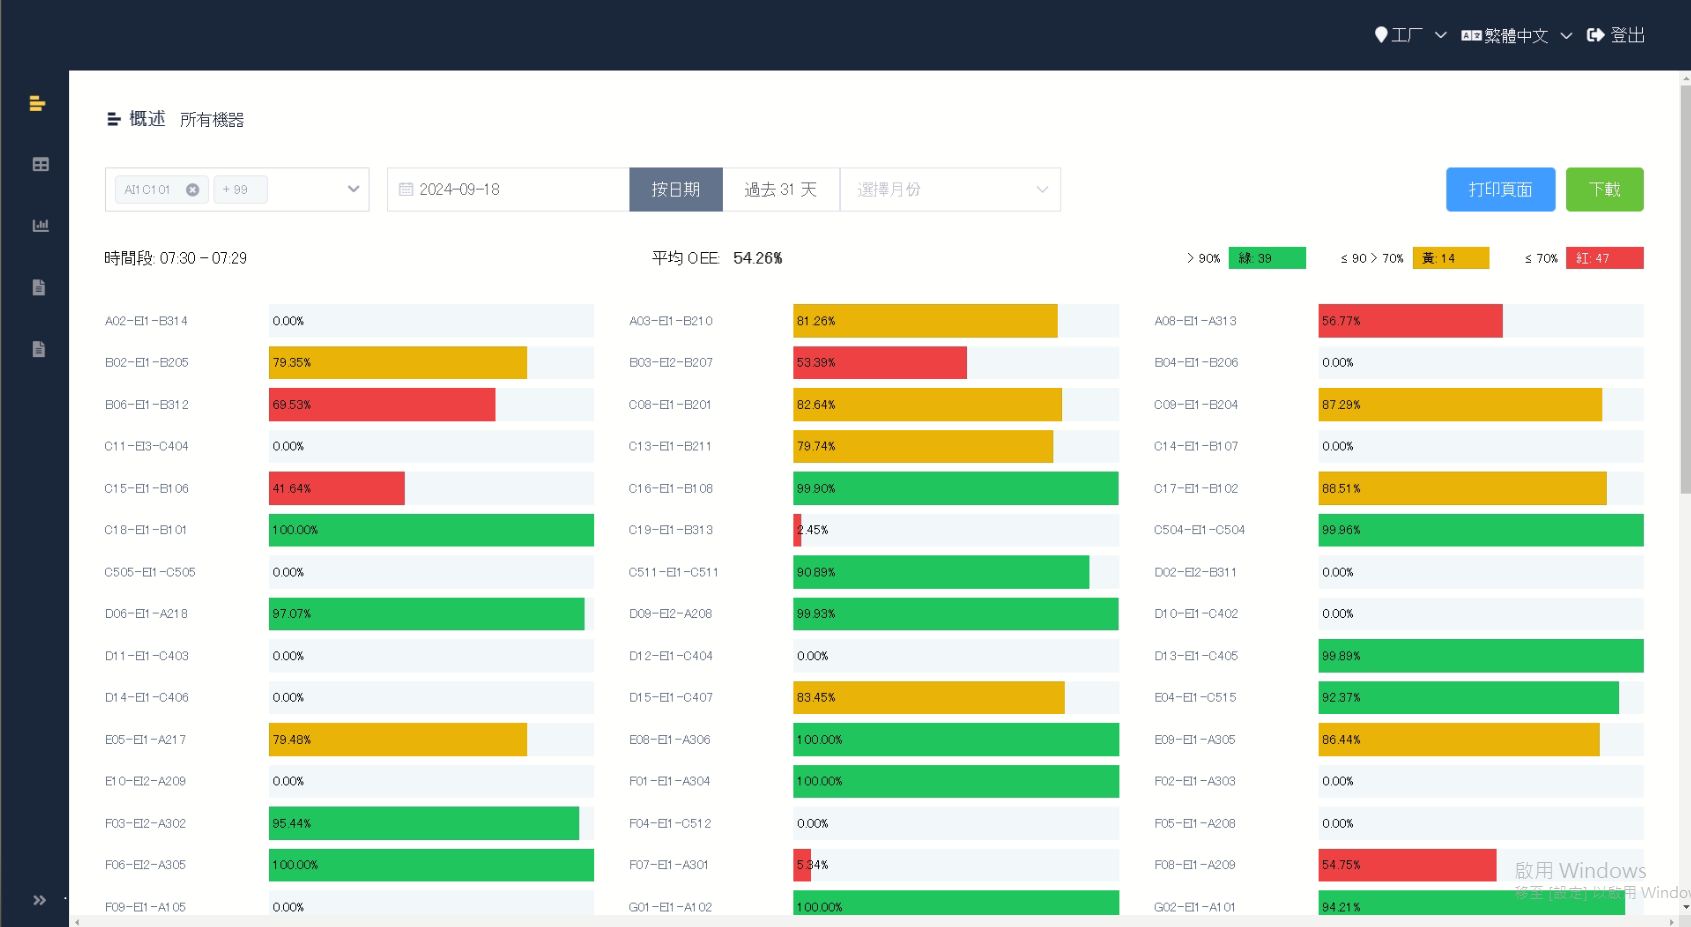Click the green 綠: 39 legend swatch
1691x927 pixels.
[1266, 258]
